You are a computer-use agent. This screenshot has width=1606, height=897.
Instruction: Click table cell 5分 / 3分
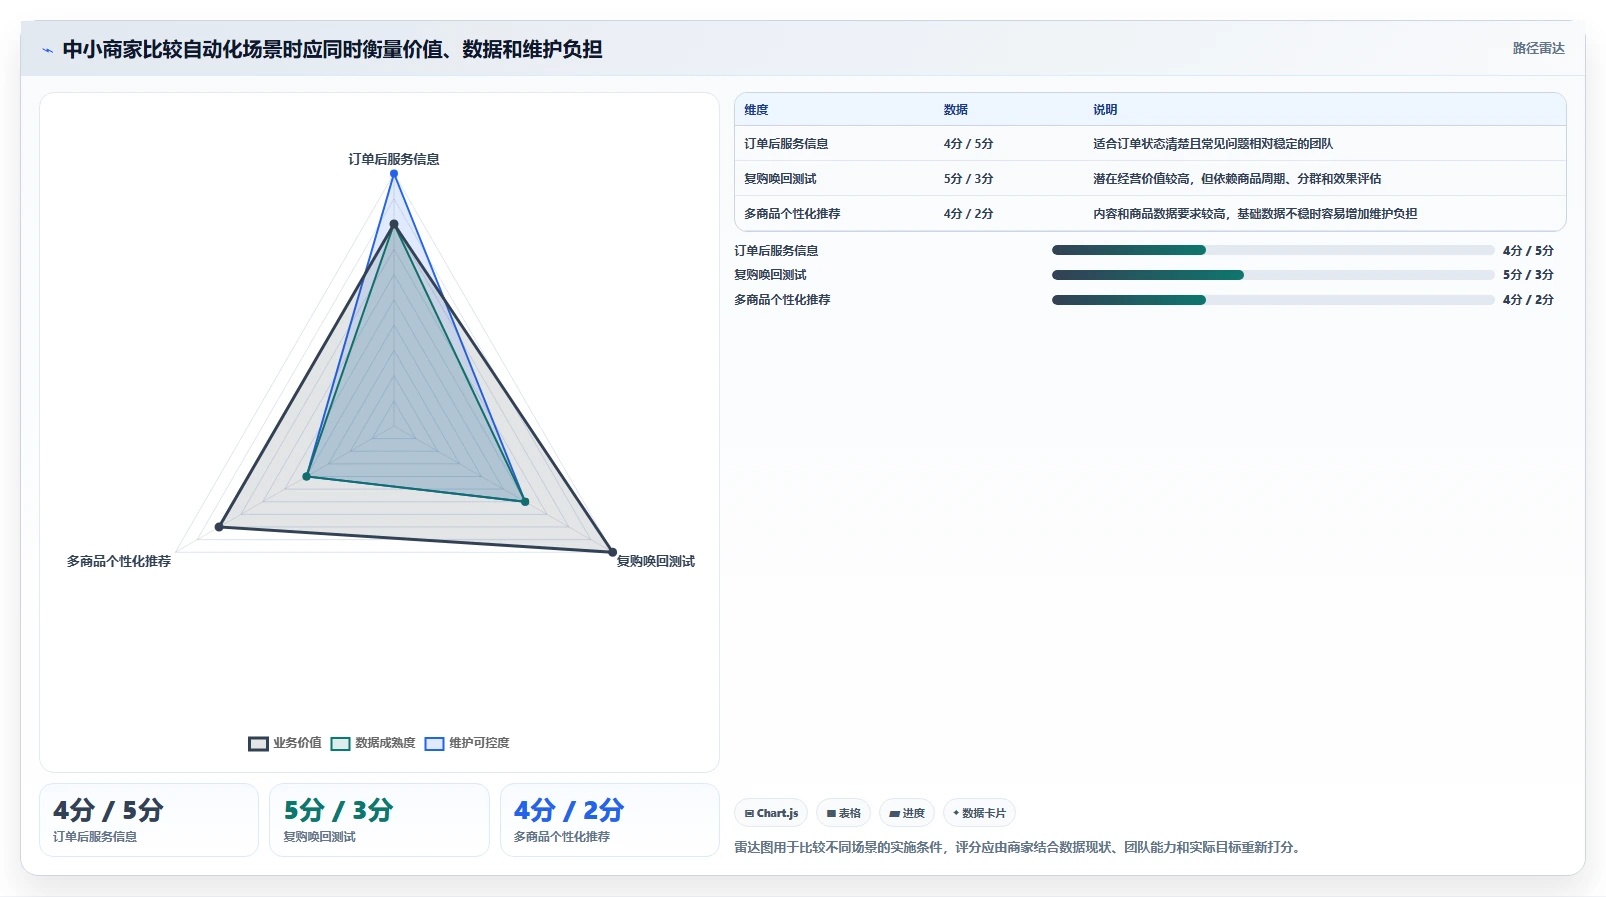point(968,179)
